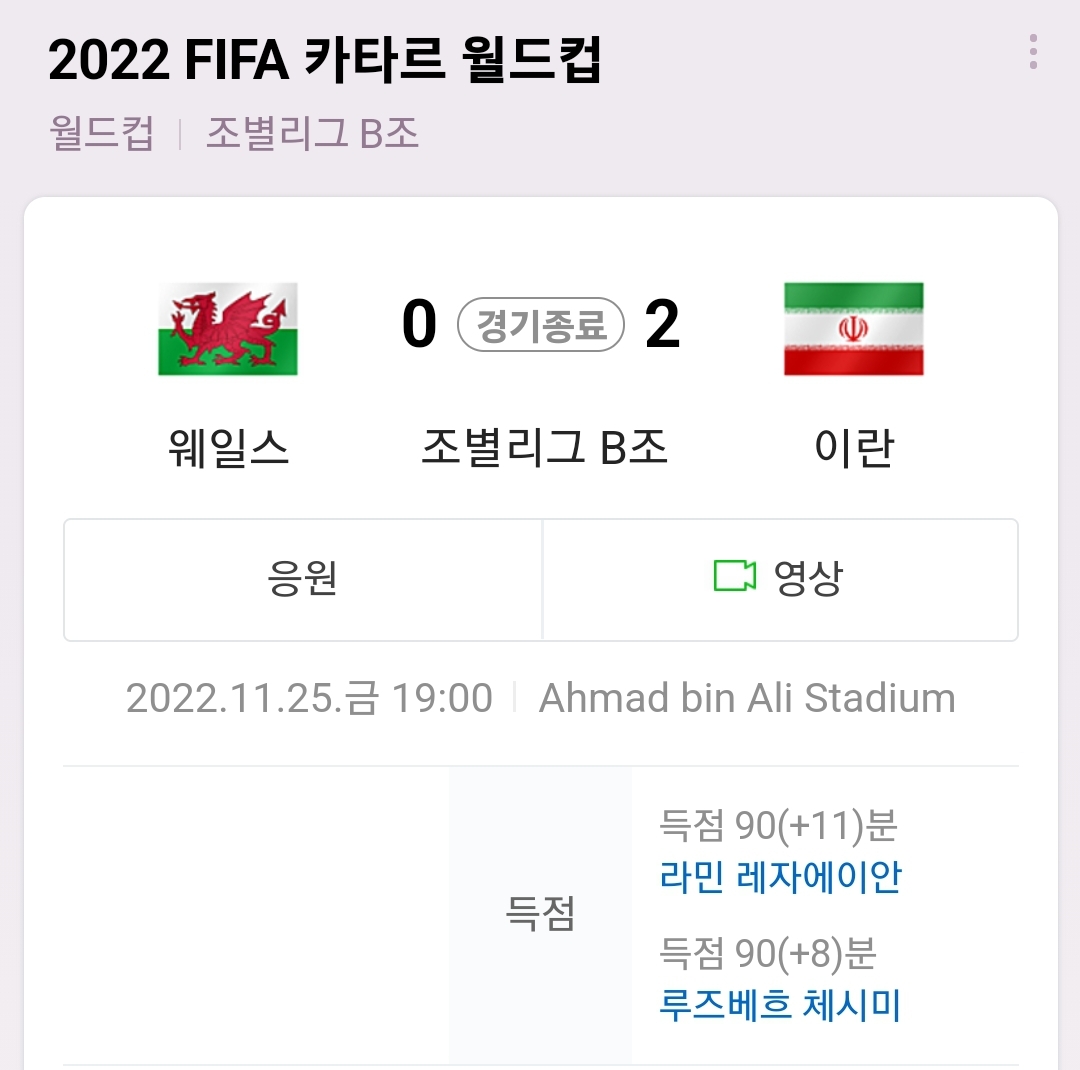1080x1070 pixels.
Task: Click Wales score of 0
Action: click(420, 325)
